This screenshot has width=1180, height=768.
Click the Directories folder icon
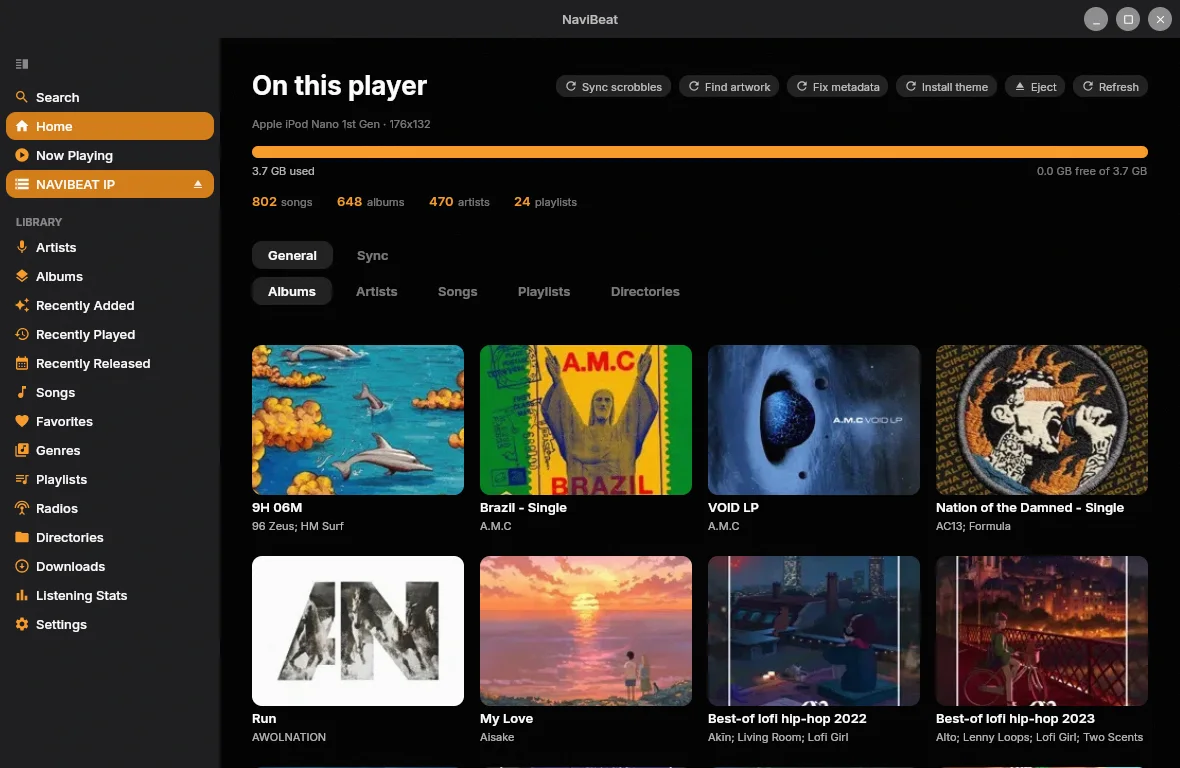[22, 537]
